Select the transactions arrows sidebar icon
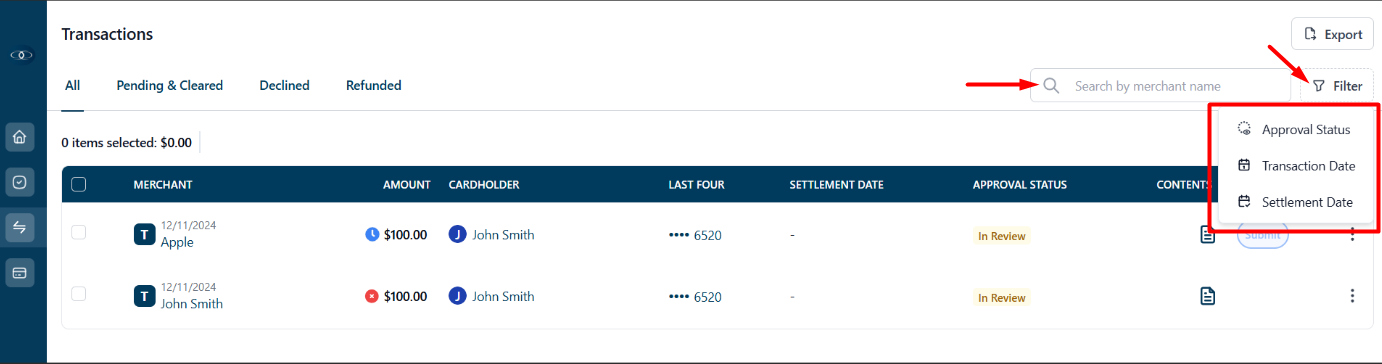This screenshot has width=1382, height=364. point(20,227)
